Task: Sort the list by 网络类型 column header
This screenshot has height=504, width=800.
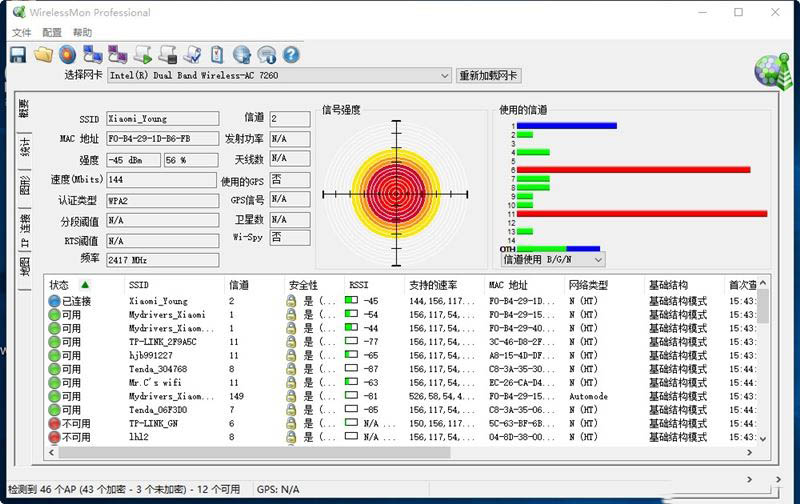Action: (605, 285)
